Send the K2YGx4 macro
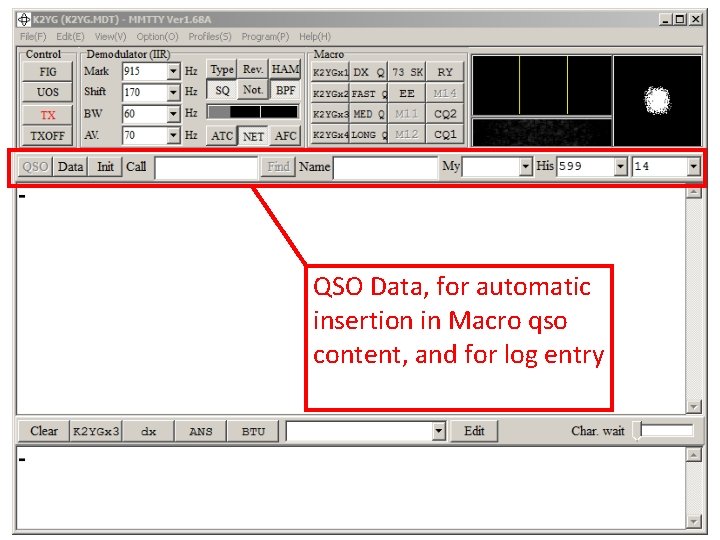Image resolution: width=720 pixels, height=540 pixels. point(331,135)
